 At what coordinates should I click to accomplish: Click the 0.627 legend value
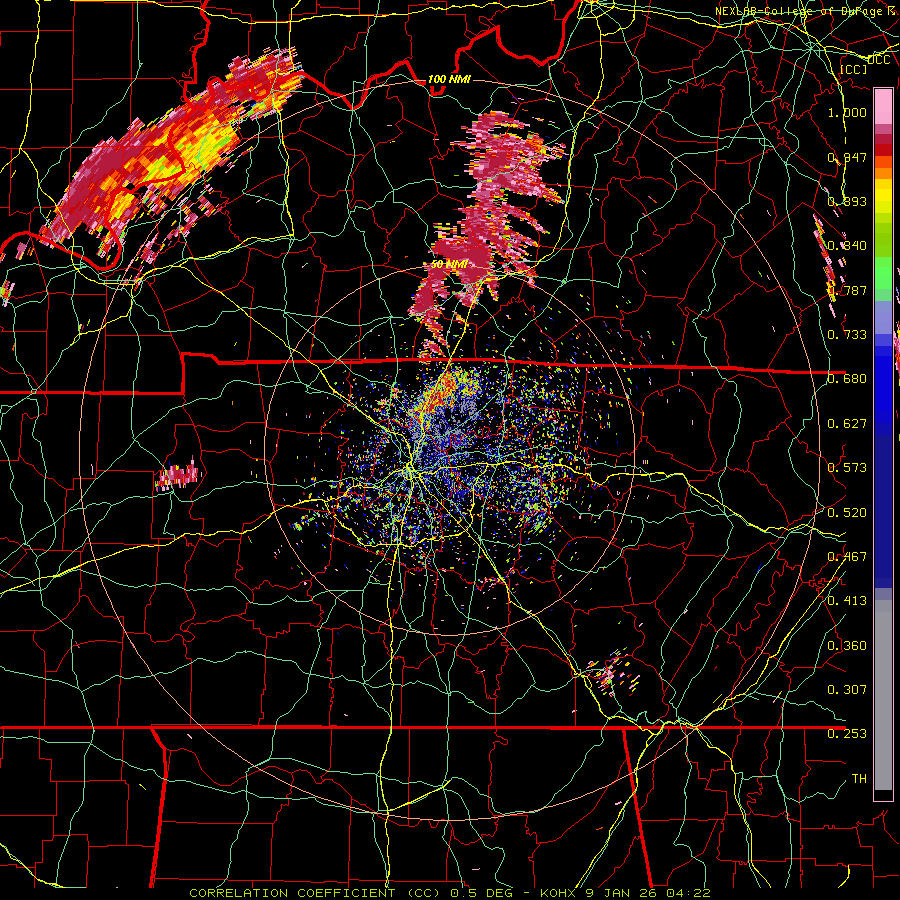tap(847, 424)
